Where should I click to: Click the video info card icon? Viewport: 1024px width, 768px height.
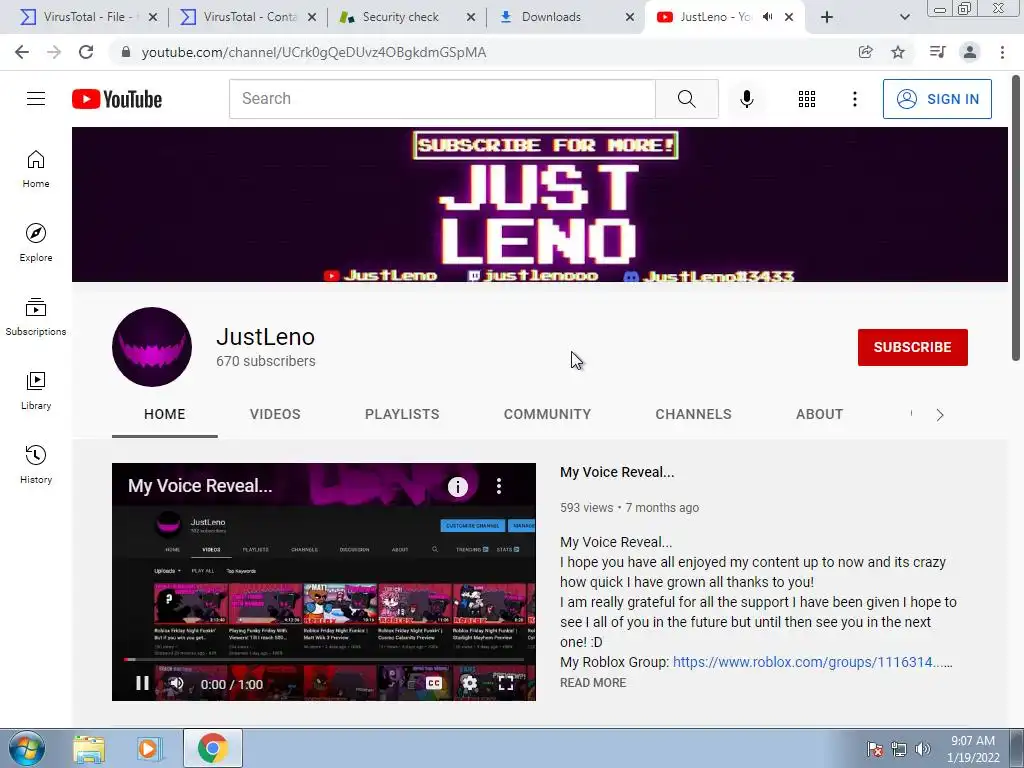(458, 486)
